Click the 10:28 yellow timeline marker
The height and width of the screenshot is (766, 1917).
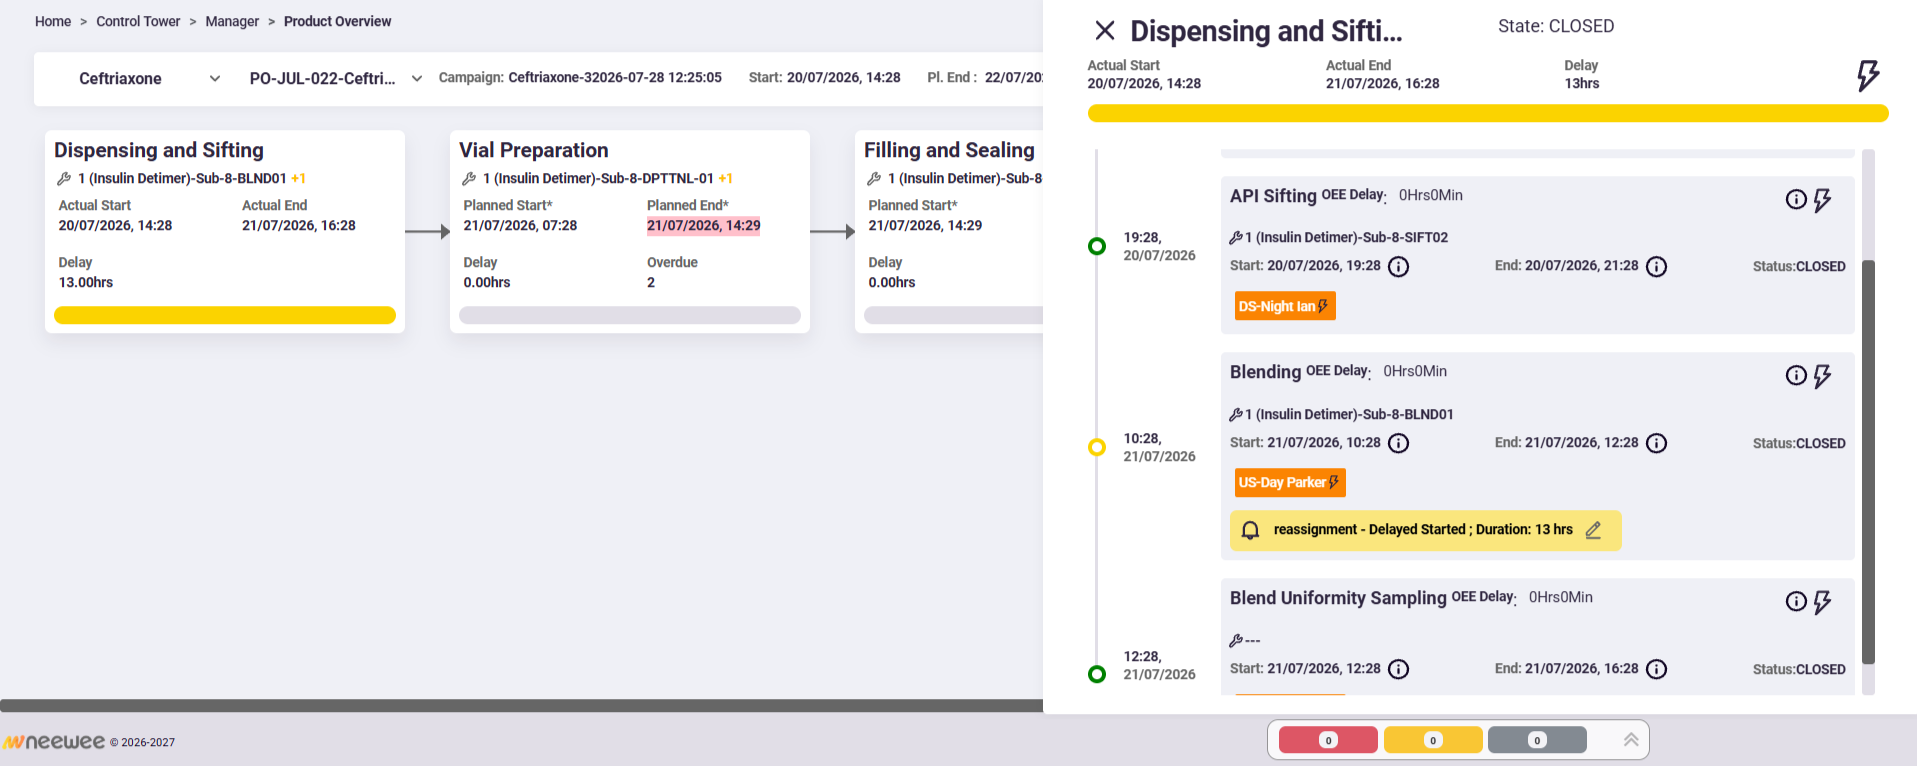[1097, 447]
